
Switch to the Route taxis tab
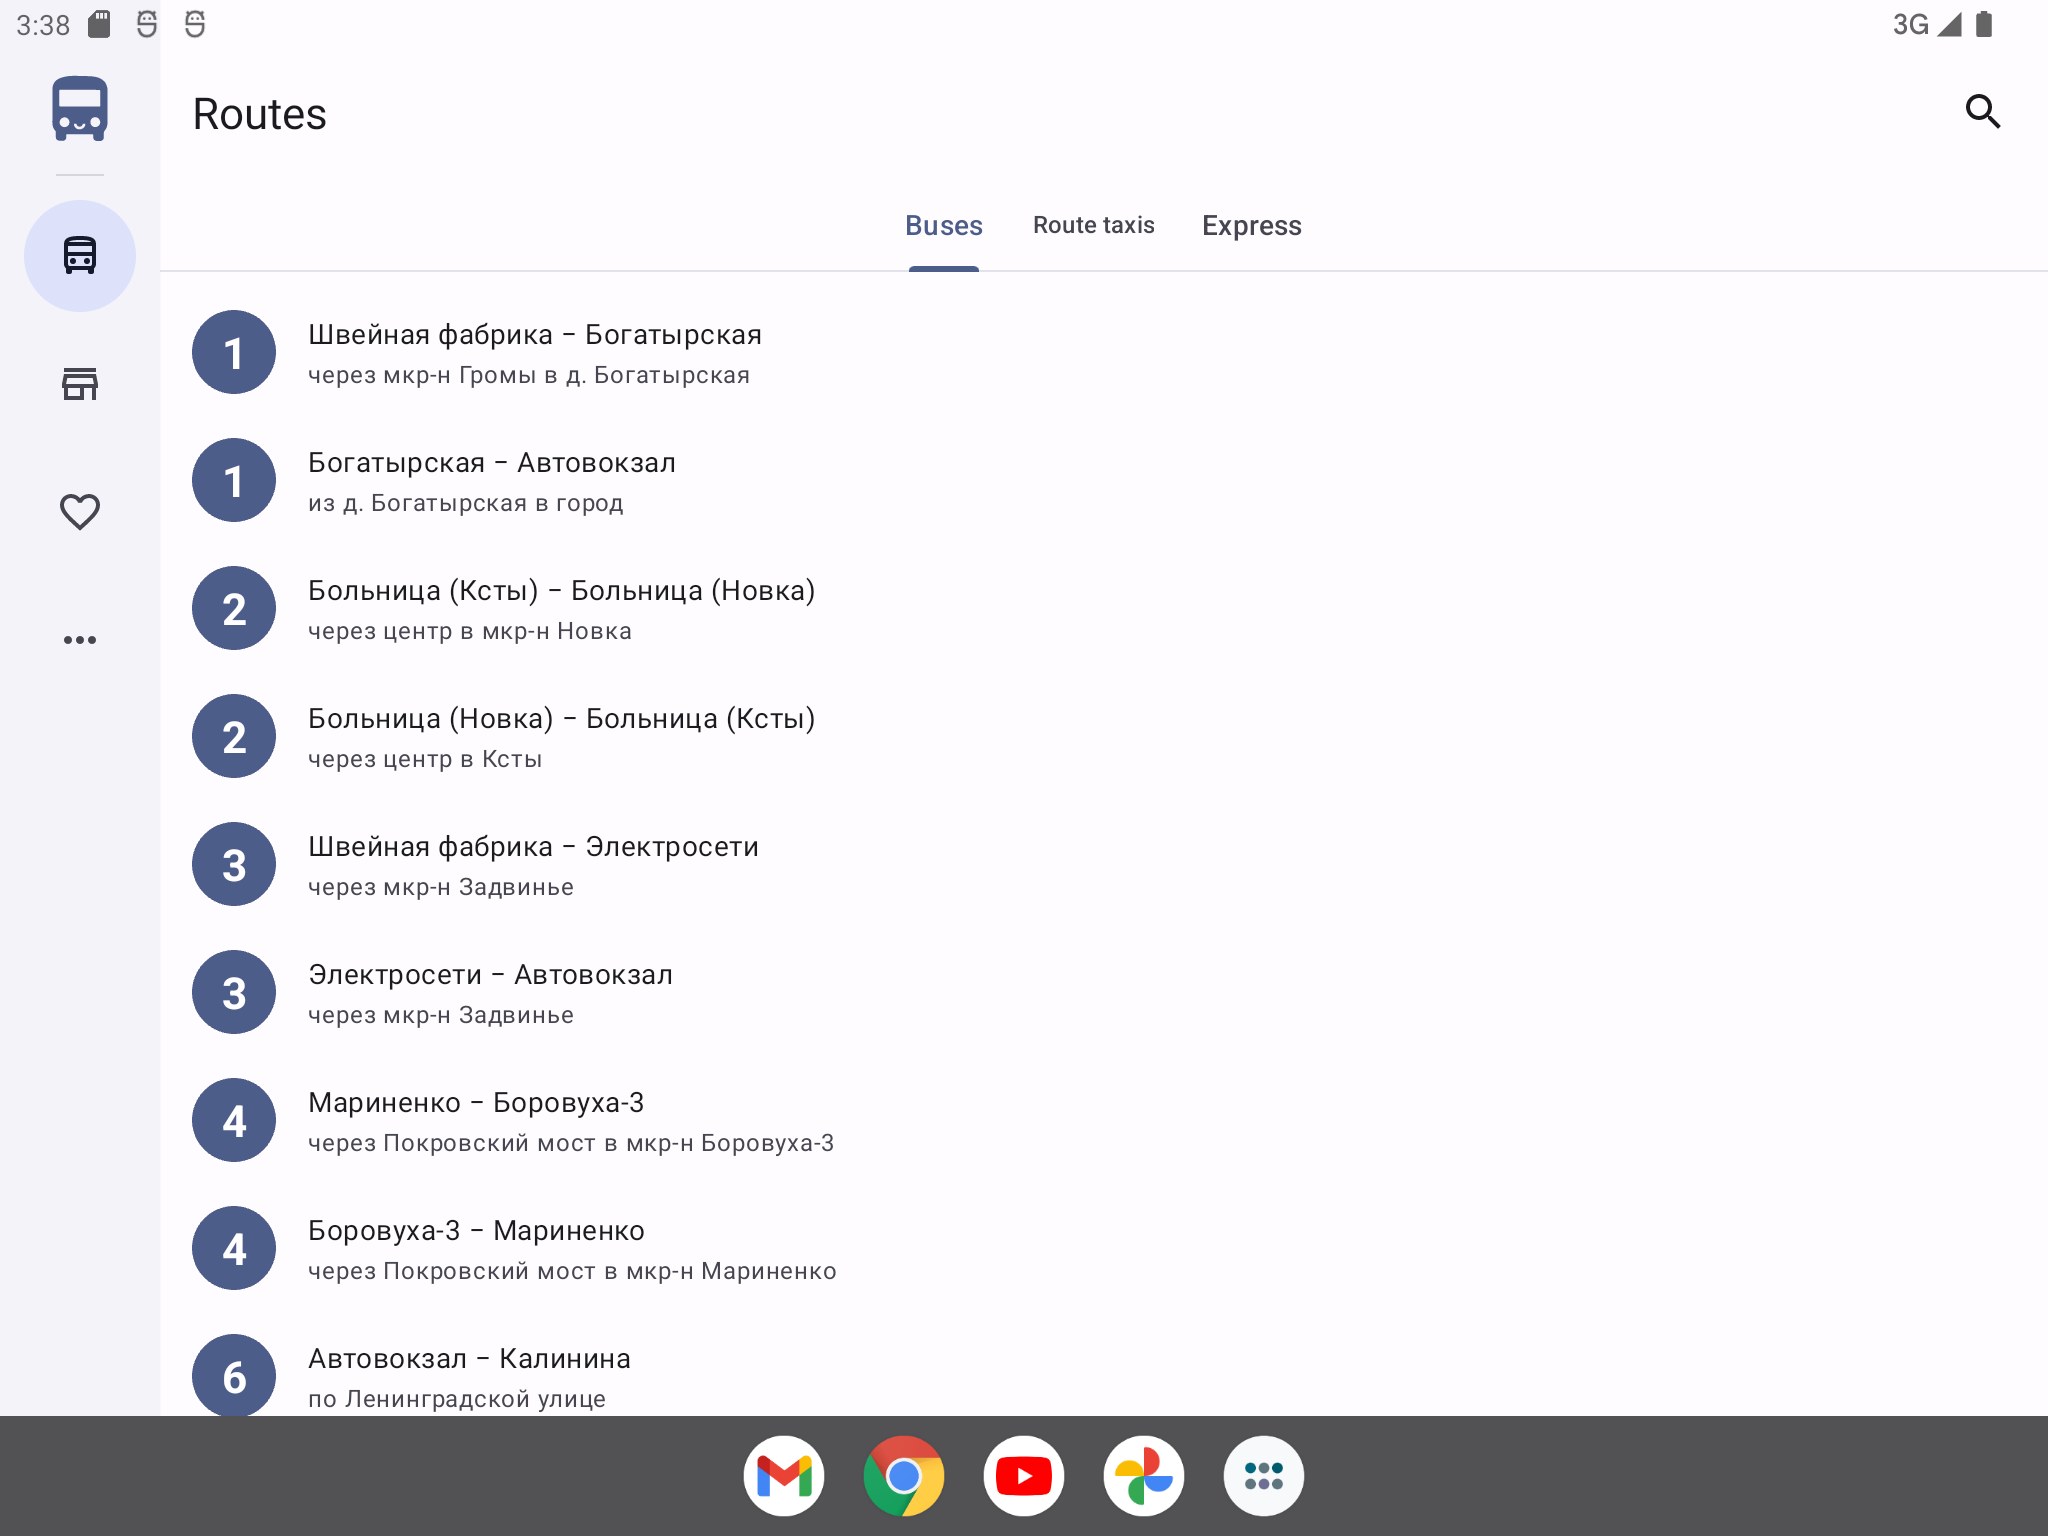[1093, 226]
